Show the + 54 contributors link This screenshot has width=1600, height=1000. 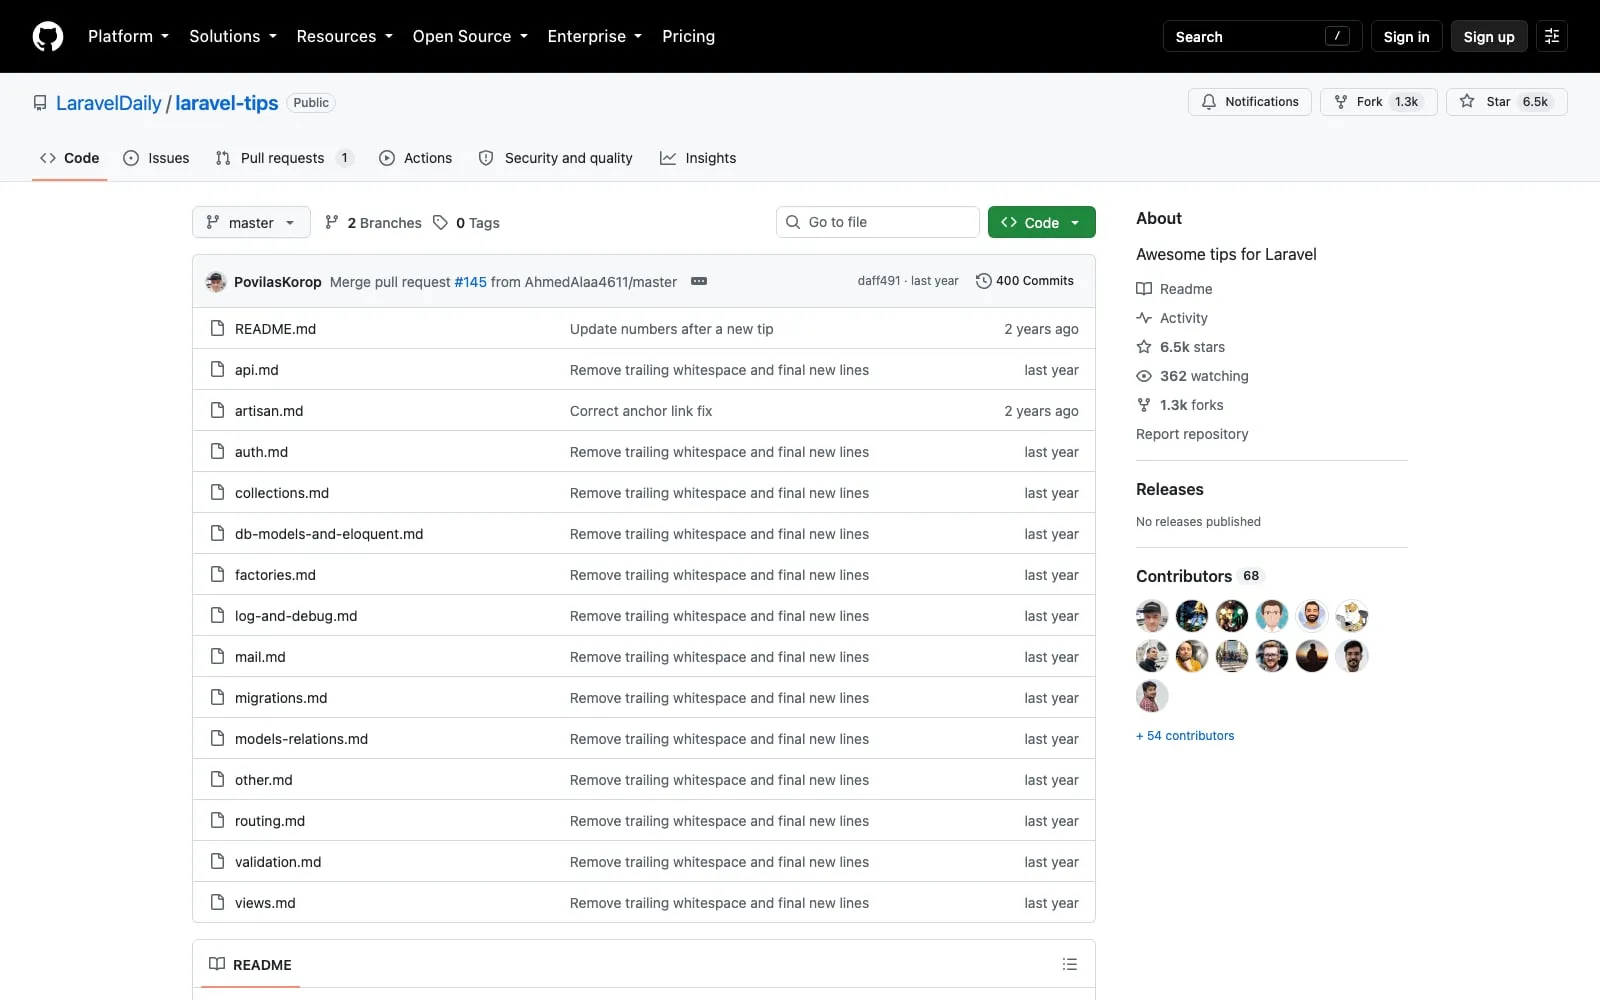(x=1185, y=736)
